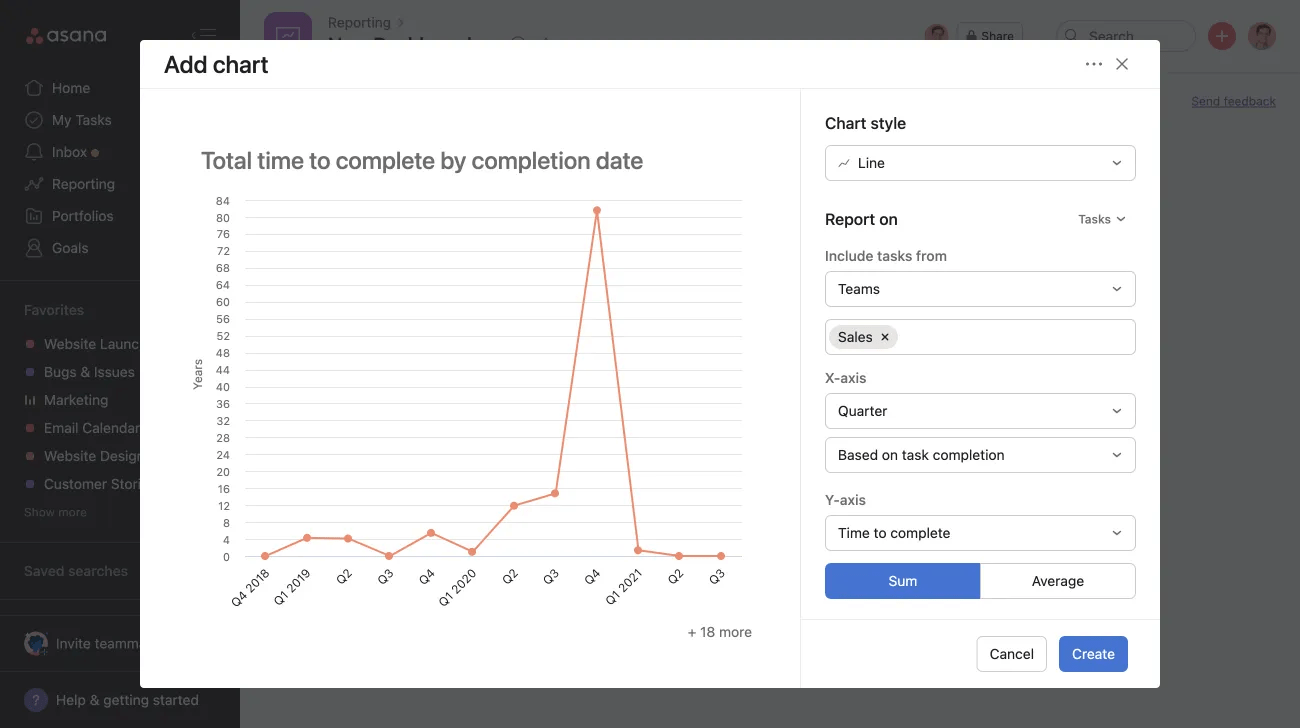The height and width of the screenshot is (728, 1300).
Task: Click the Home icon in sidebar
Action: point(34,88)
